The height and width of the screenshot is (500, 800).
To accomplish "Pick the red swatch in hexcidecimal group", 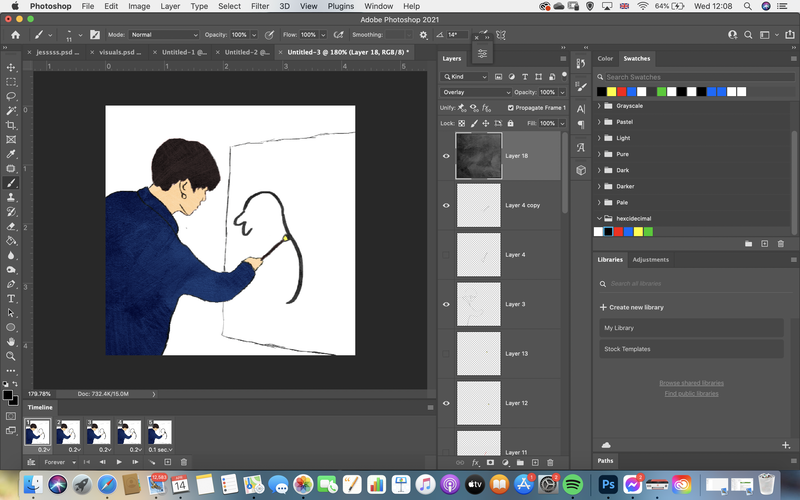I will (x=618, y=232).
